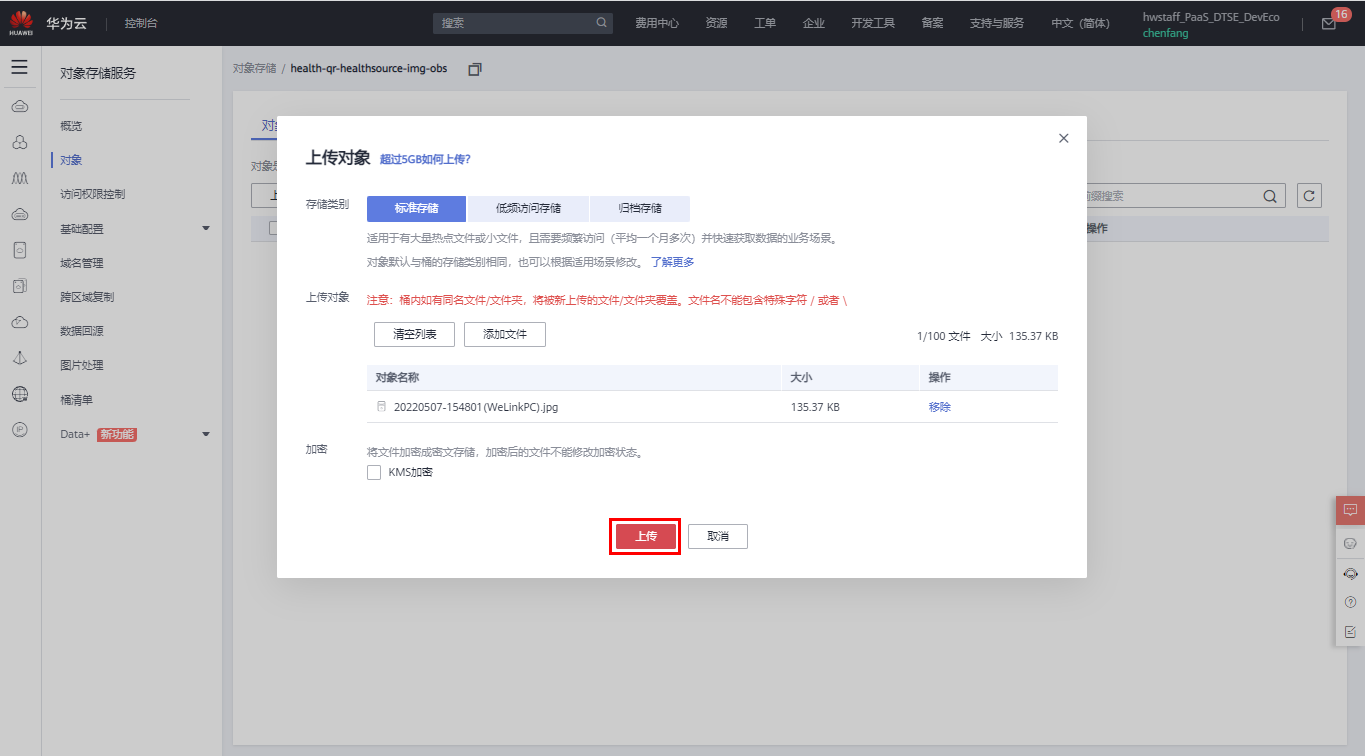Screen dimensions: 1365x756
Task: Go to 对象 in sidebar
Action: tap(71, 160)
